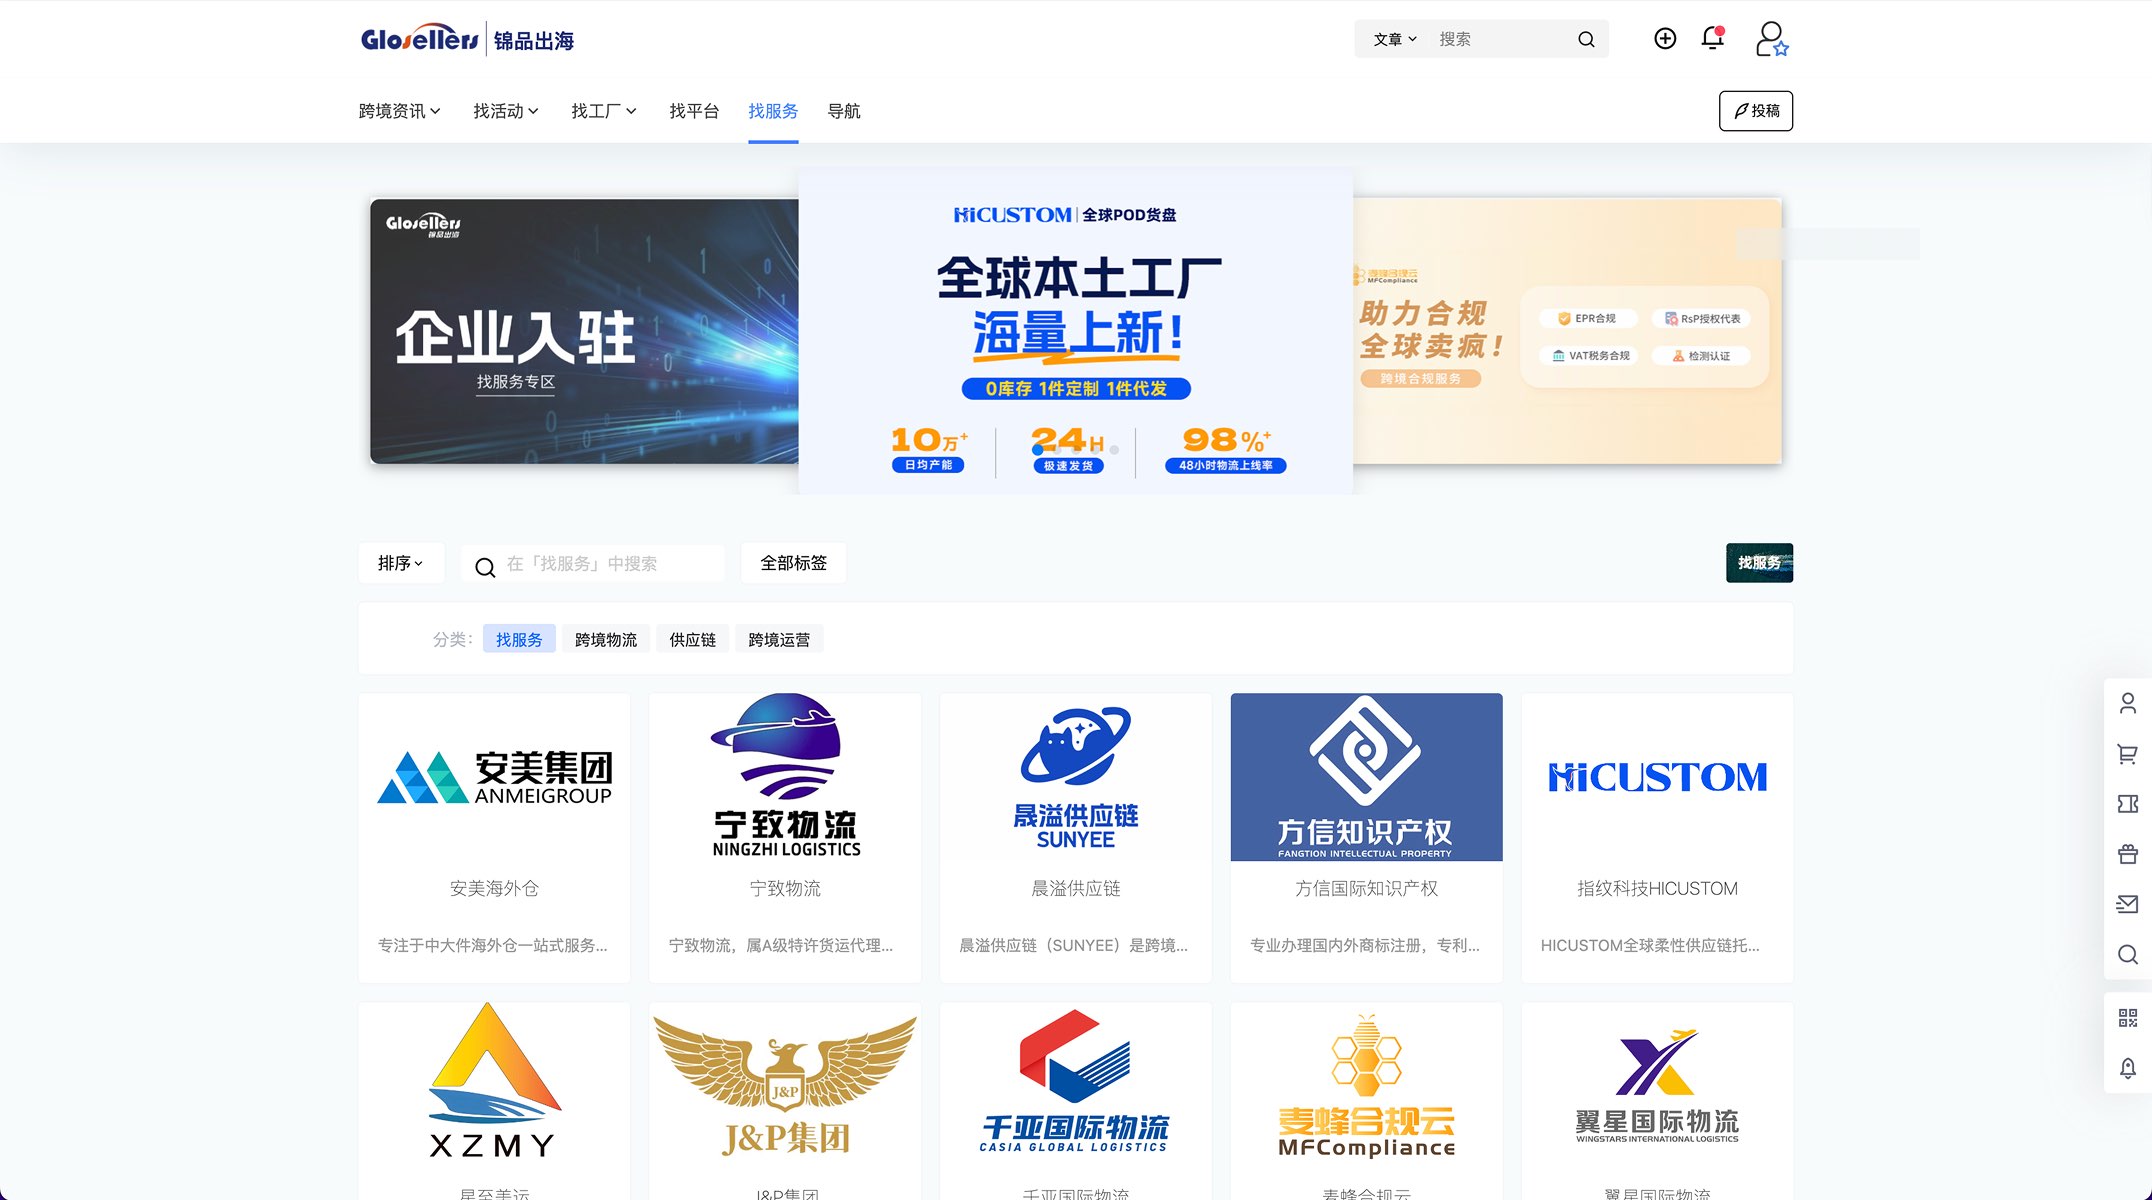Open the Glosellers site logo

click(x=467, y=39)
